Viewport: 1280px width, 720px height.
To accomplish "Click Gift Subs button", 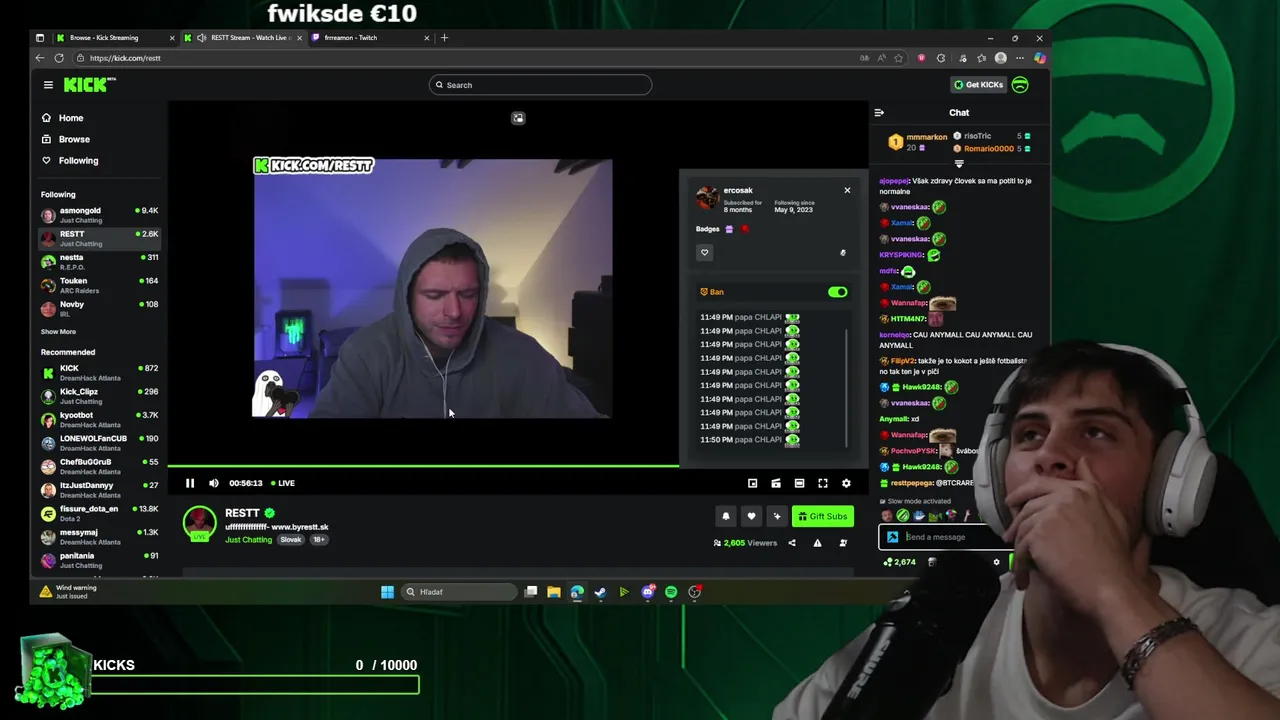I will coord(822,516).
